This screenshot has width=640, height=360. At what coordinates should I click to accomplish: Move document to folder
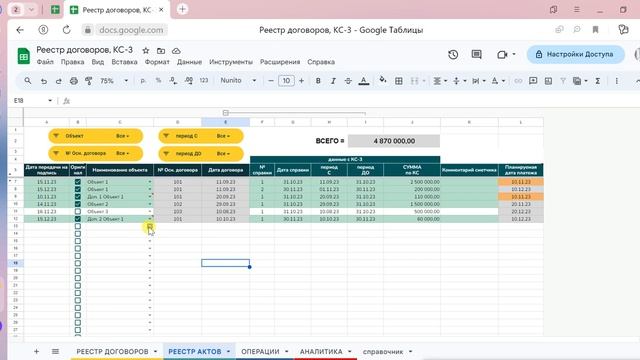click(x=161, y=51)
